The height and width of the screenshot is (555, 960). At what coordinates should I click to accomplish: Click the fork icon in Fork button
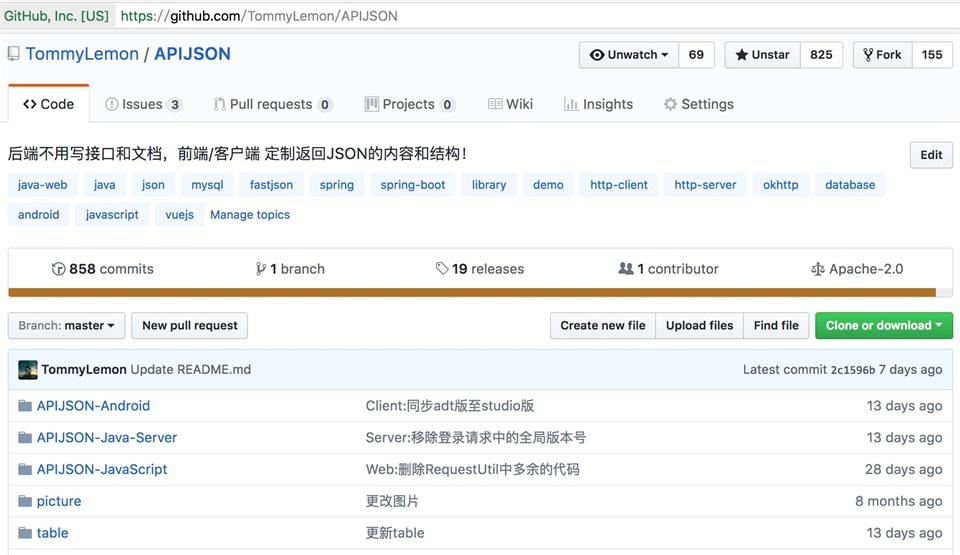coord(868,55)
